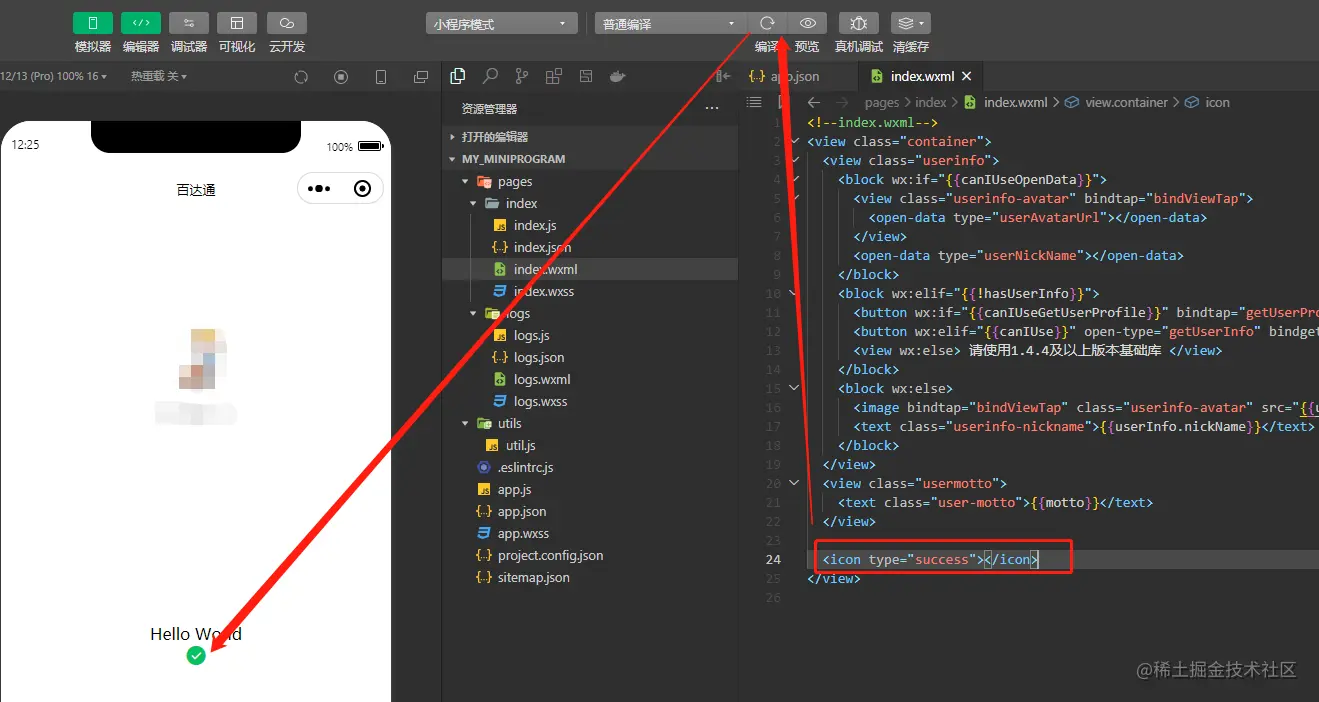This screenshot has width=1319, height=702.
Task: Start 真机调试 real device debugging
Action: [x=859, y=23]
